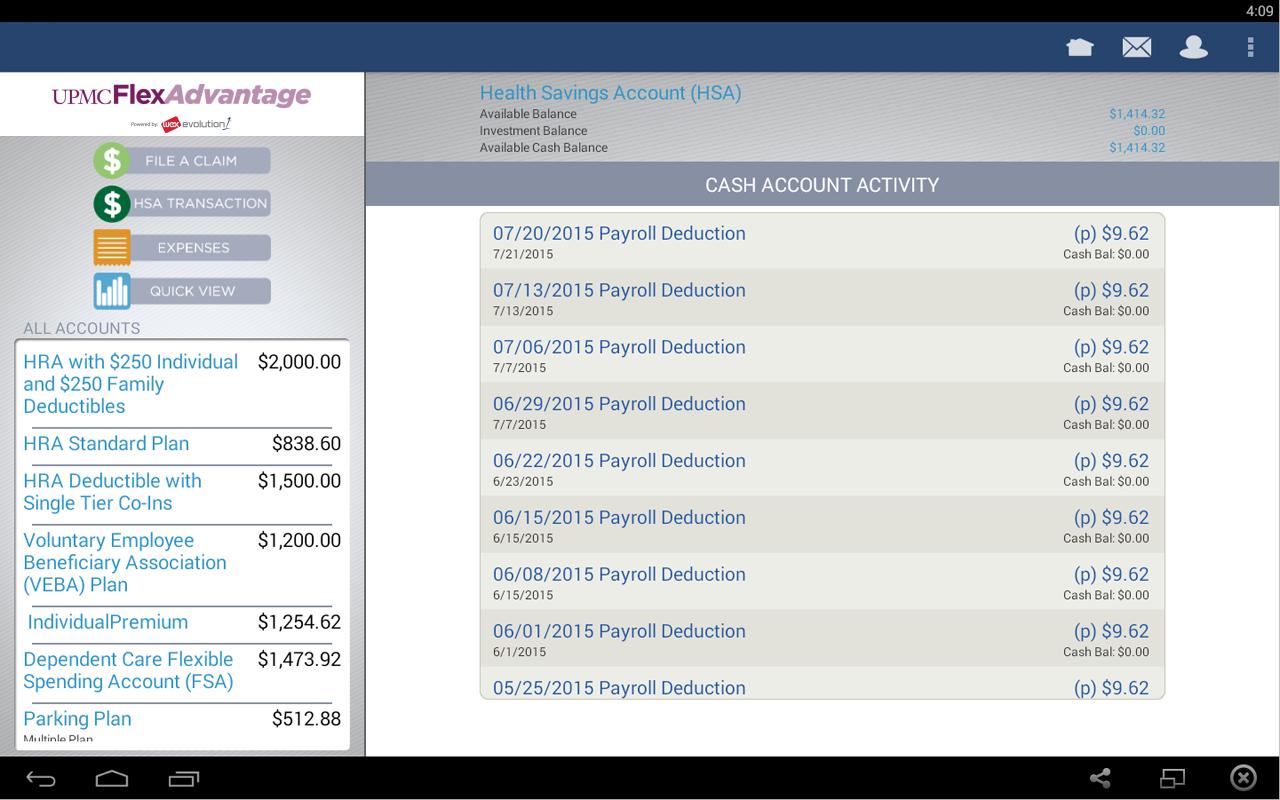Open the 06/15/2015 Payroll Deduction entry
The height and width of the screenshot is (800, 1280).
(x=822, y=526)
